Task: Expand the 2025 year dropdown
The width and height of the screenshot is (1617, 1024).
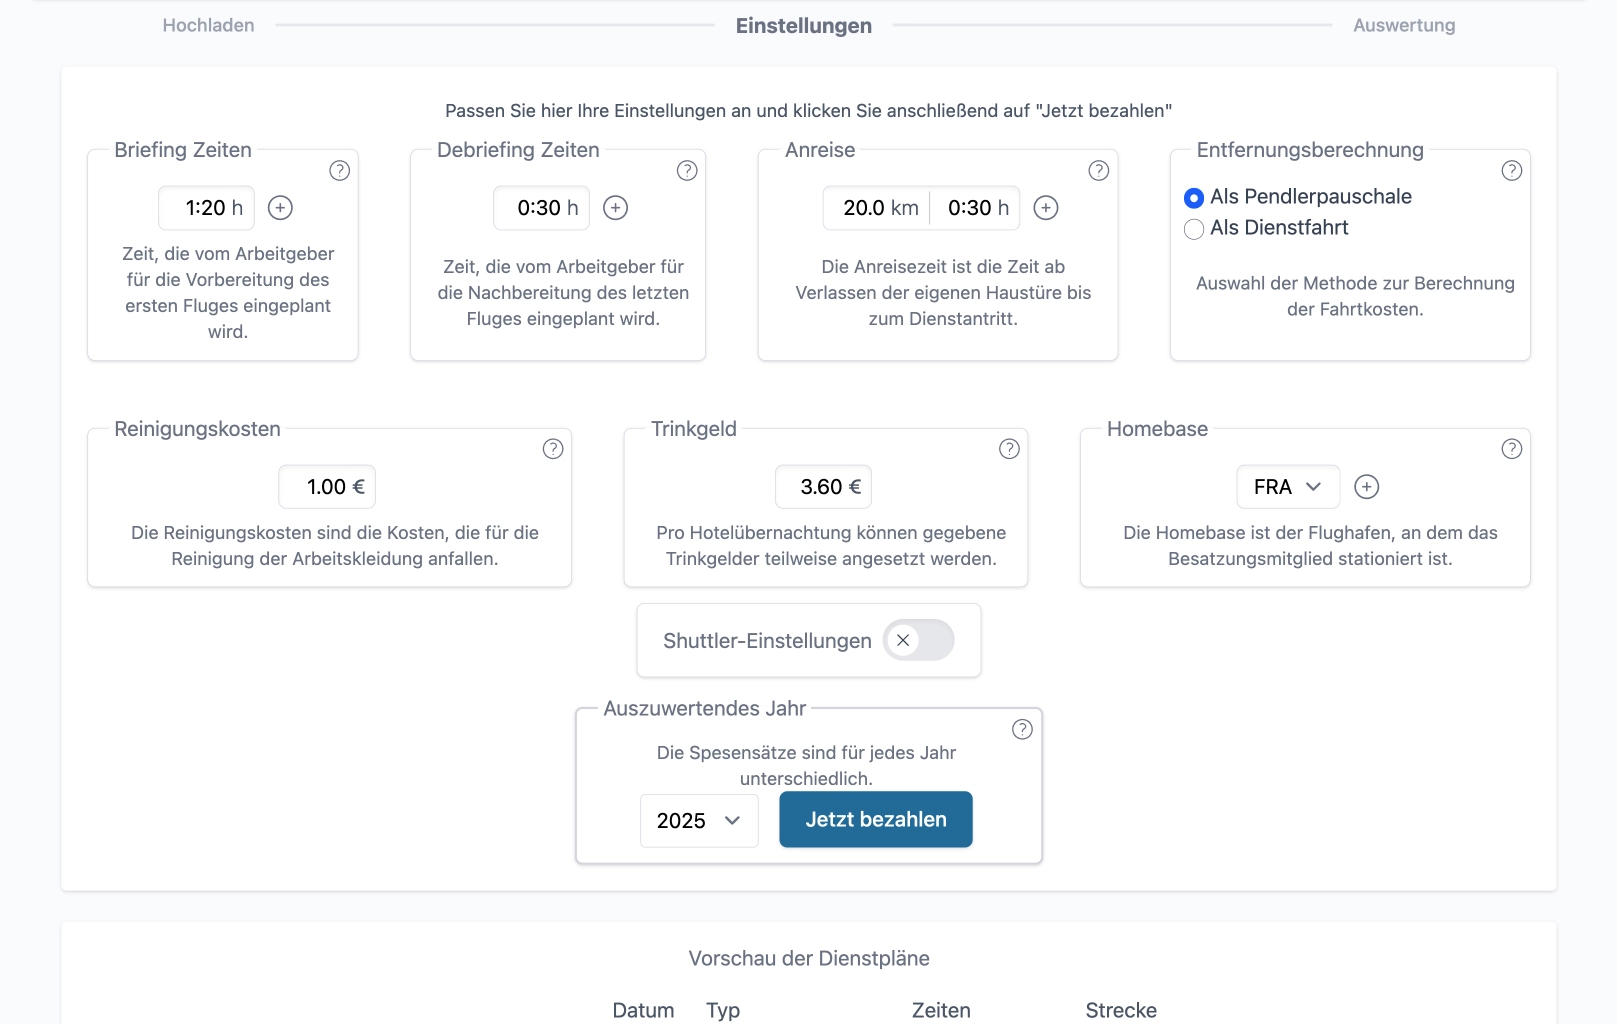Action: tap(698, 821)
